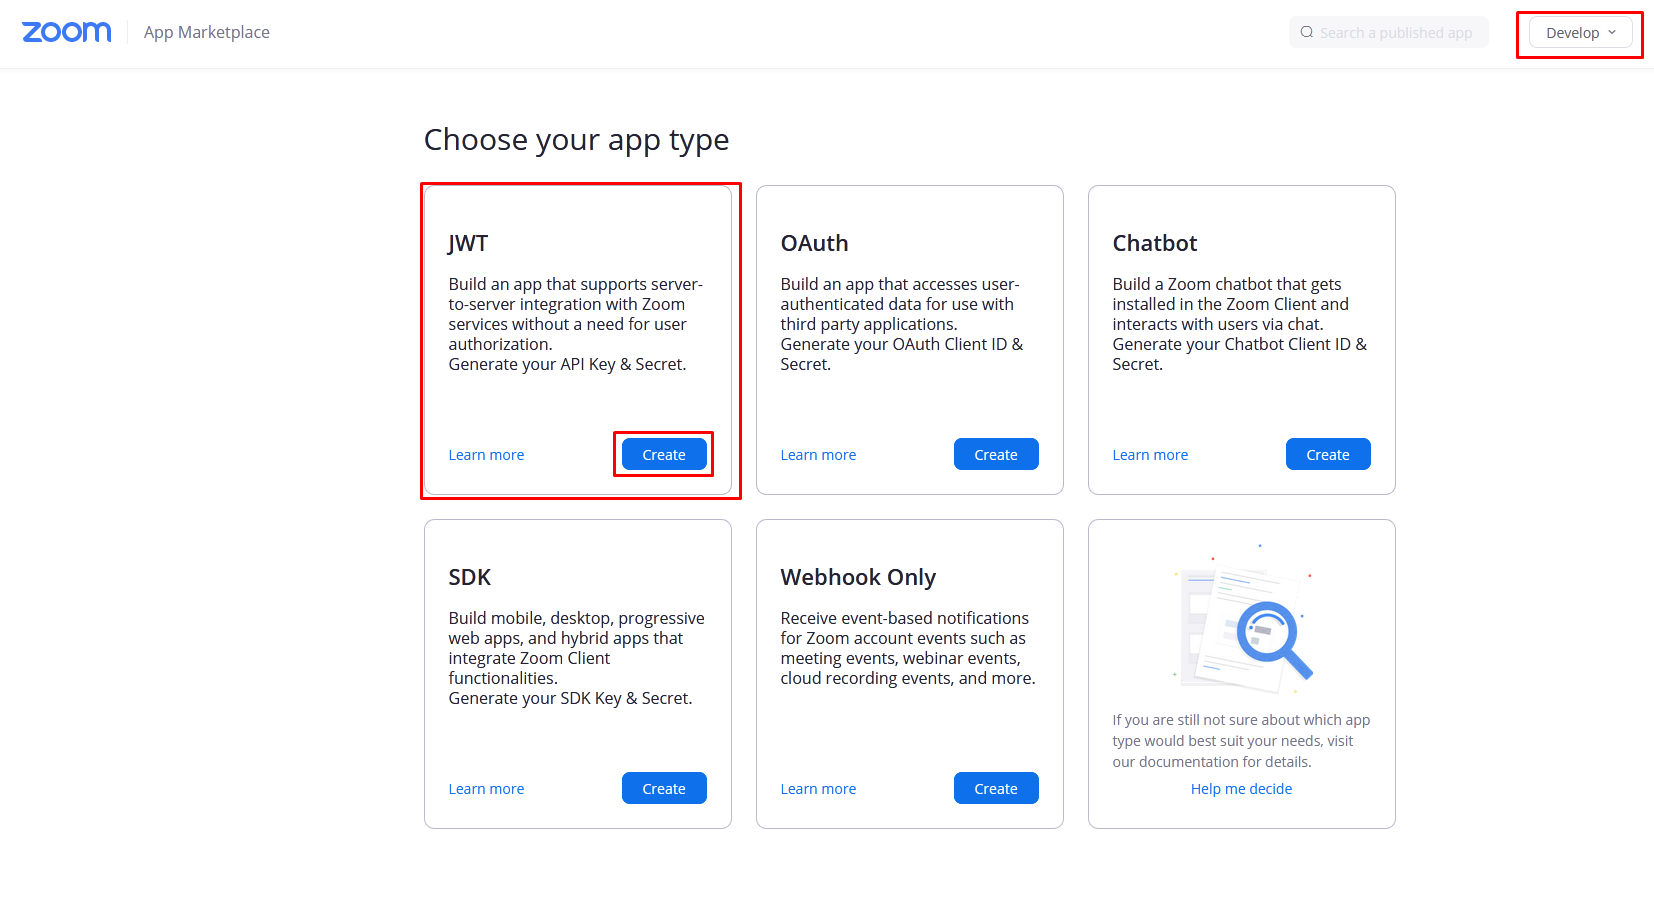Screen dimensions: 1654x902
Task: Select the JWT card title
Action: (468, 243)
